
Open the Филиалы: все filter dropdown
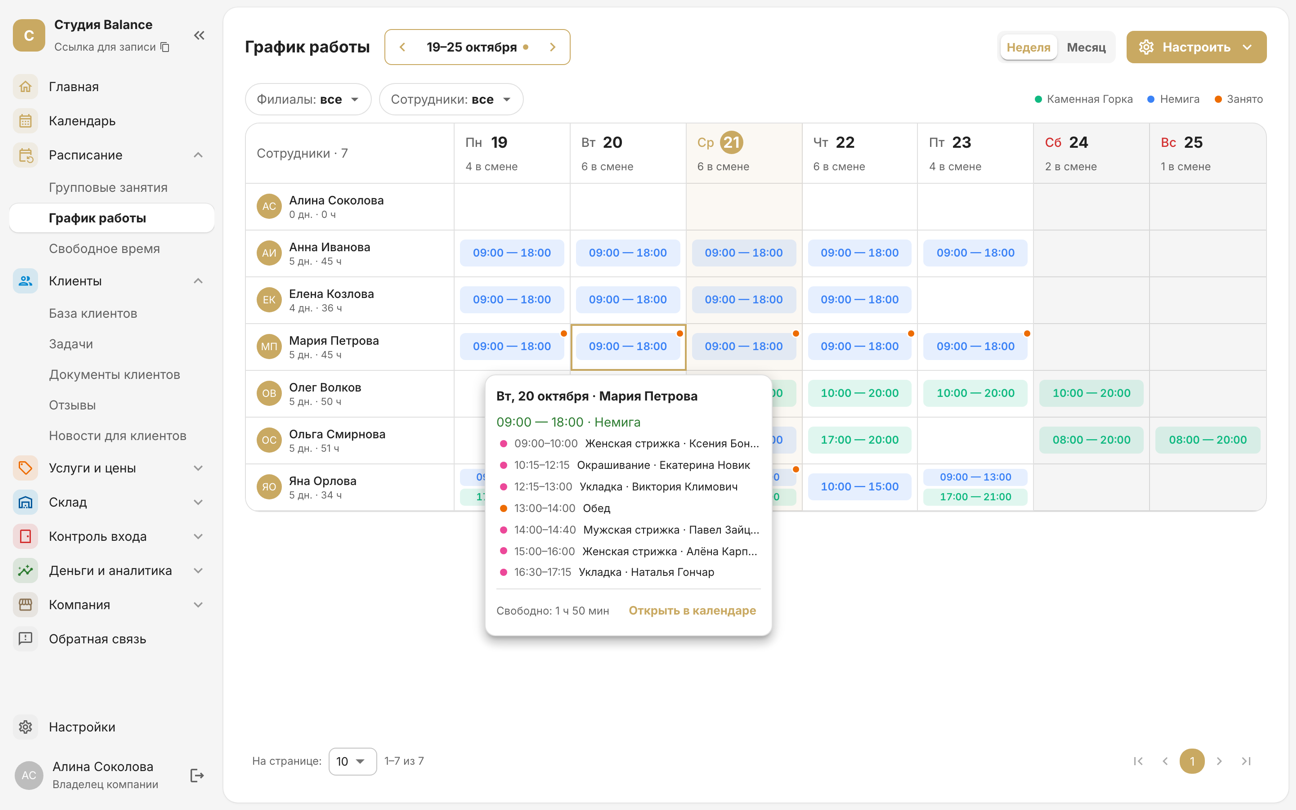pos(308,99)
